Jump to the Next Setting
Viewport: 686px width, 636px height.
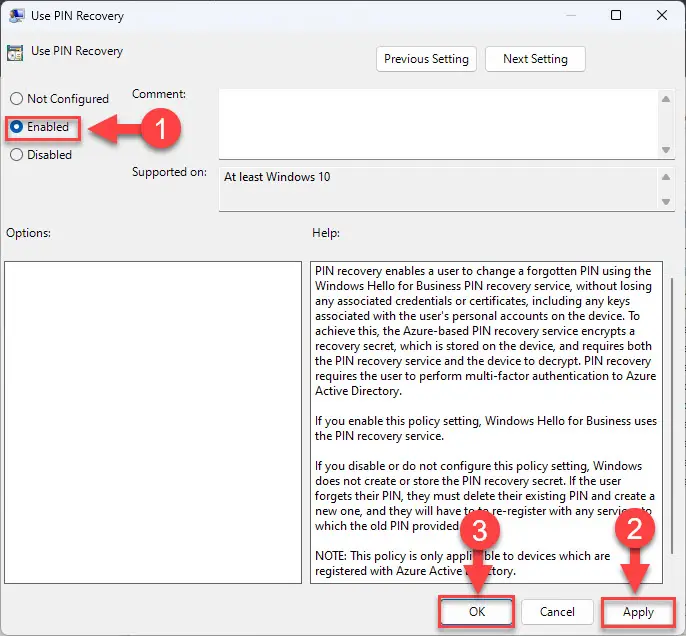point(535,59)
